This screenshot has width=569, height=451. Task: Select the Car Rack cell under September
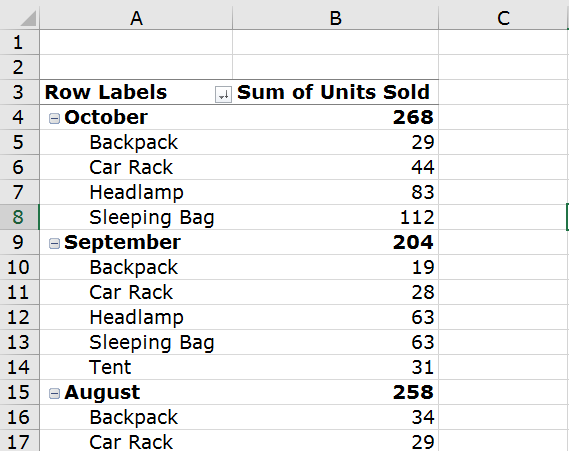pos(136,292)
